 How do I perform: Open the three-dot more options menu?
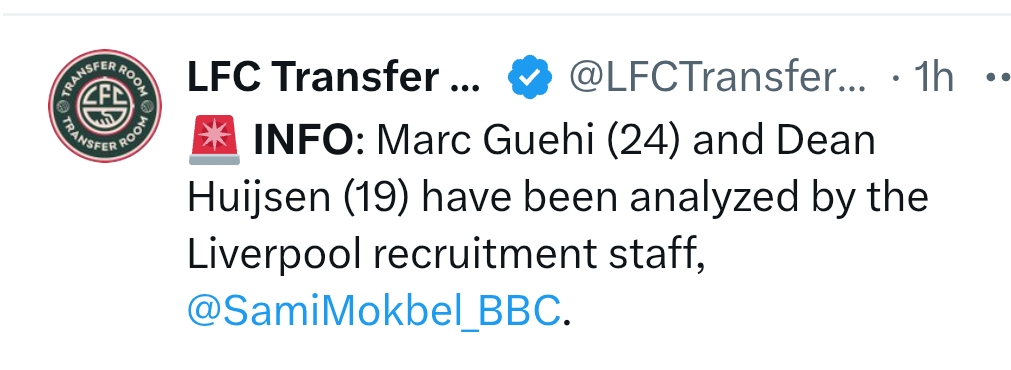tap(998, 77)
